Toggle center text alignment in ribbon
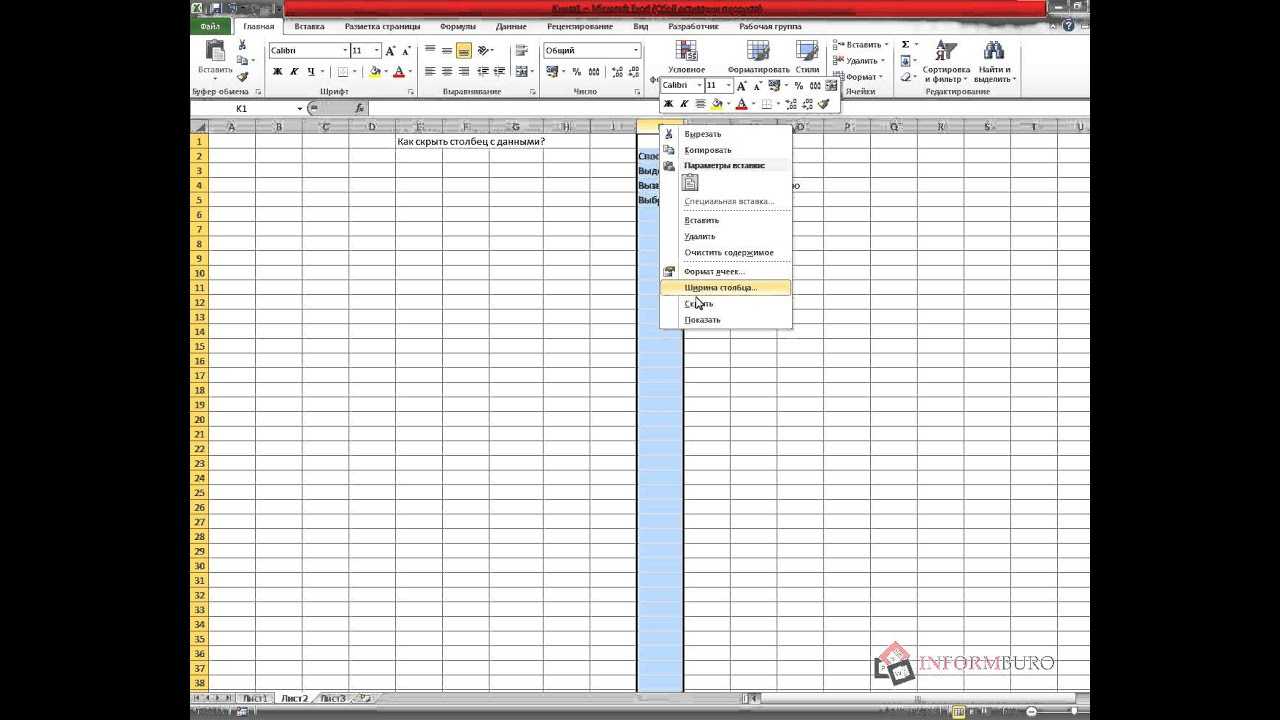This screenshot has height=720, width=1280. coord(447,72)
